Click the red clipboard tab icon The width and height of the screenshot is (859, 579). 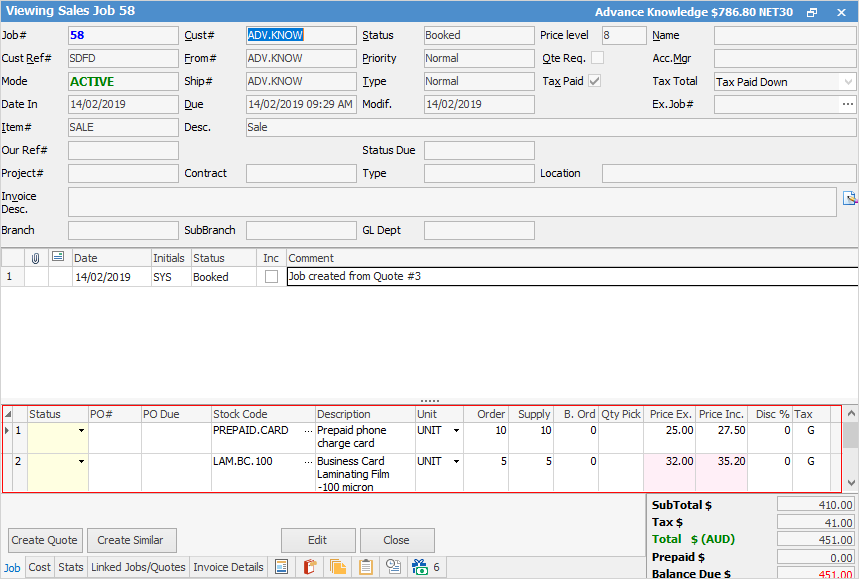(x=309, y=567)
